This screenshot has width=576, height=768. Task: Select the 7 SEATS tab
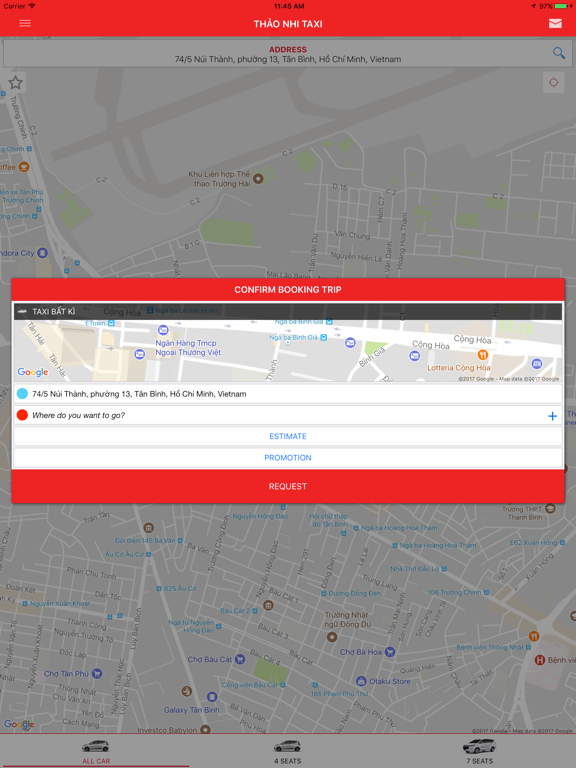pos(479,751)
